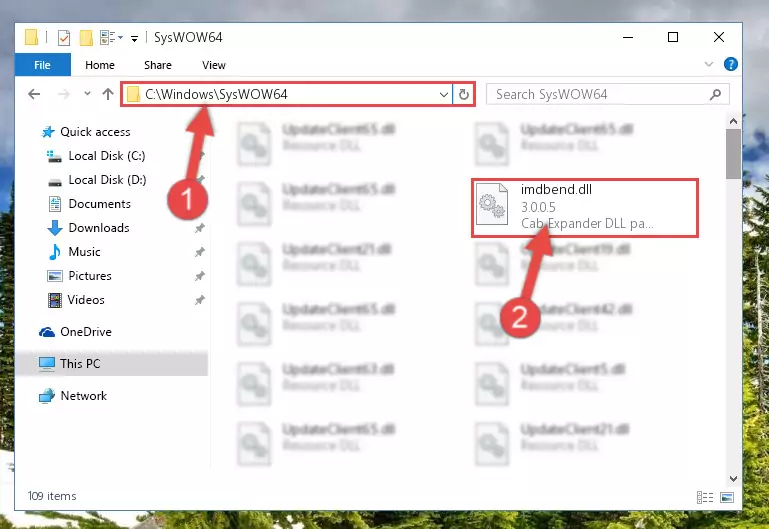Click the pin icon beside Pictures

(199, 276)
